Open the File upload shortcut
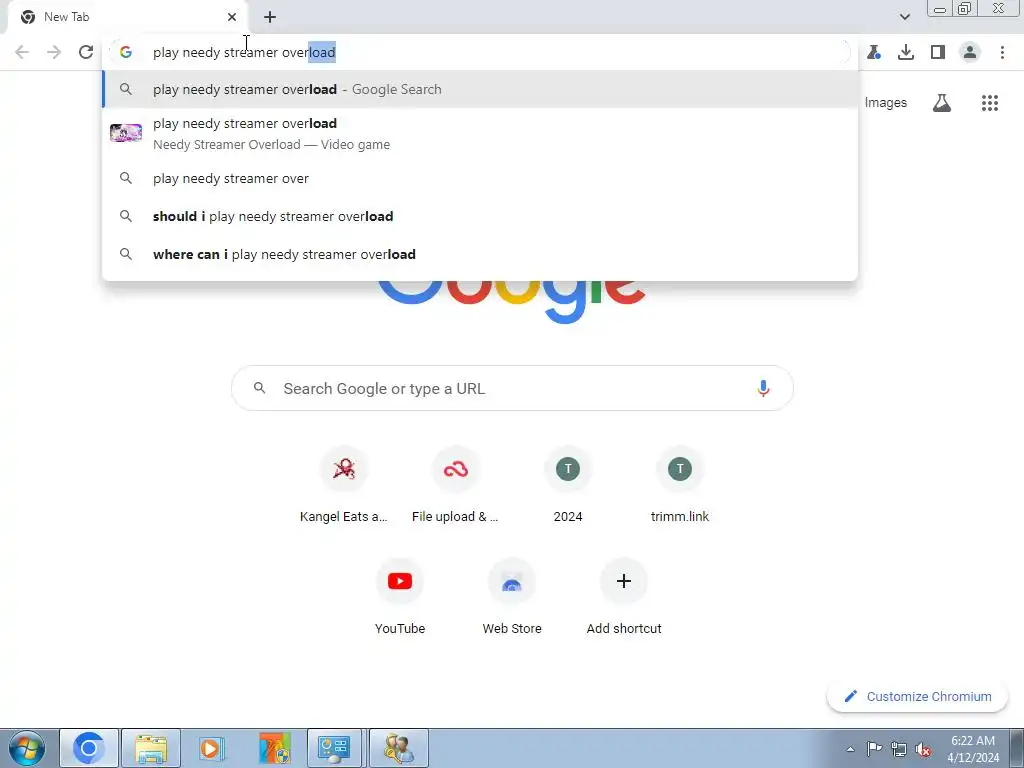The height and width of the screenshot is (768, 1024). coord(455,485)
